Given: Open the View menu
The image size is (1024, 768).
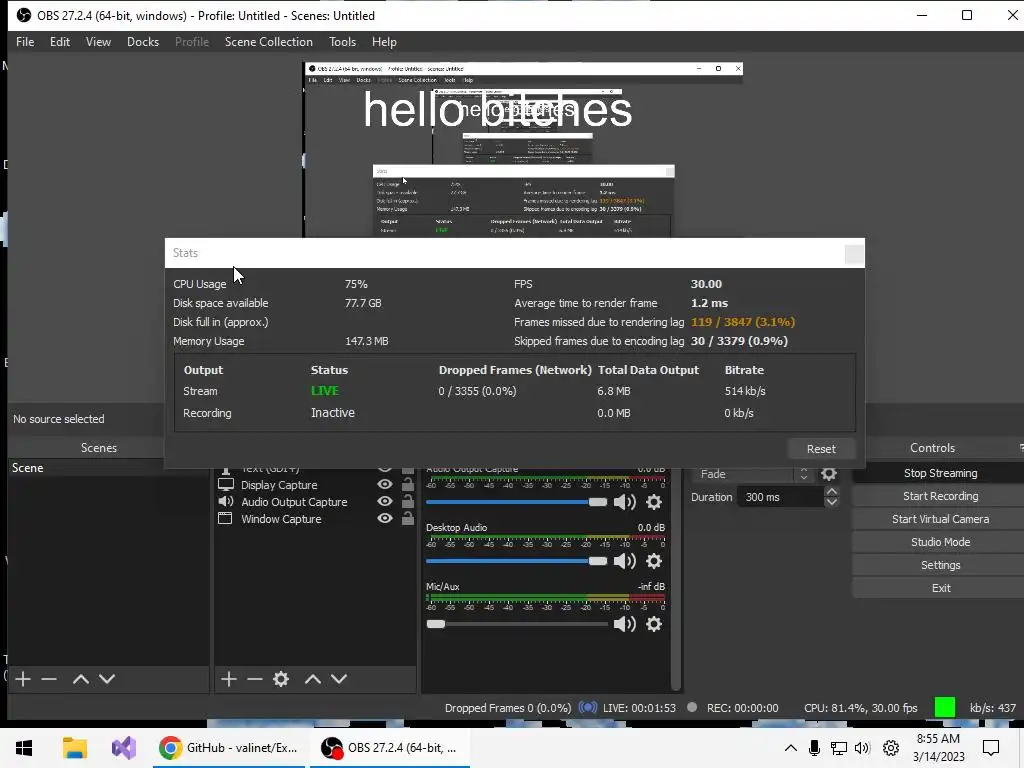Looking at the screenshot, I should (x=98, y=42).
